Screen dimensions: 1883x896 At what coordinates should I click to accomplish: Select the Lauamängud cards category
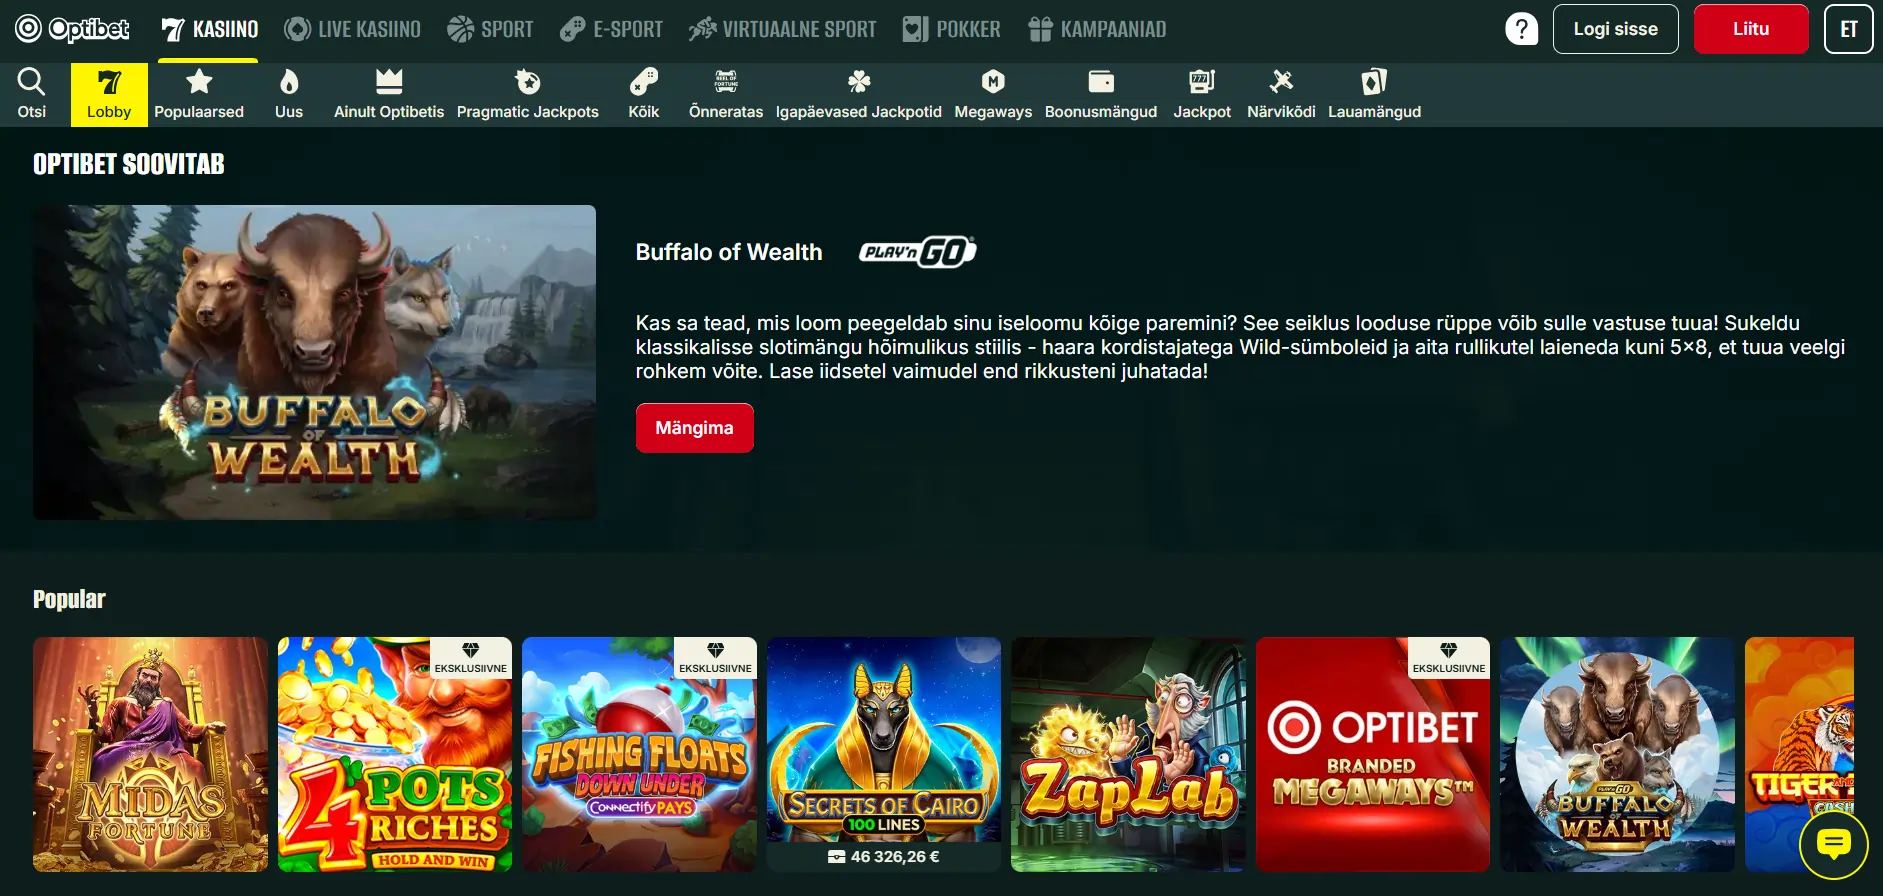[x=1374, y=94]
